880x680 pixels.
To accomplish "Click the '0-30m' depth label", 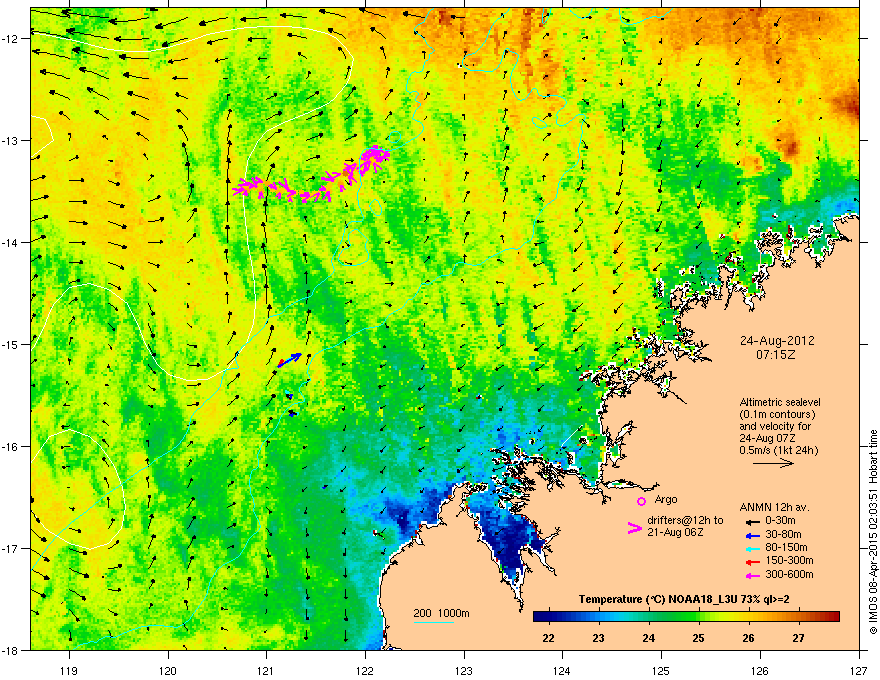I will [x=781, y=521].
